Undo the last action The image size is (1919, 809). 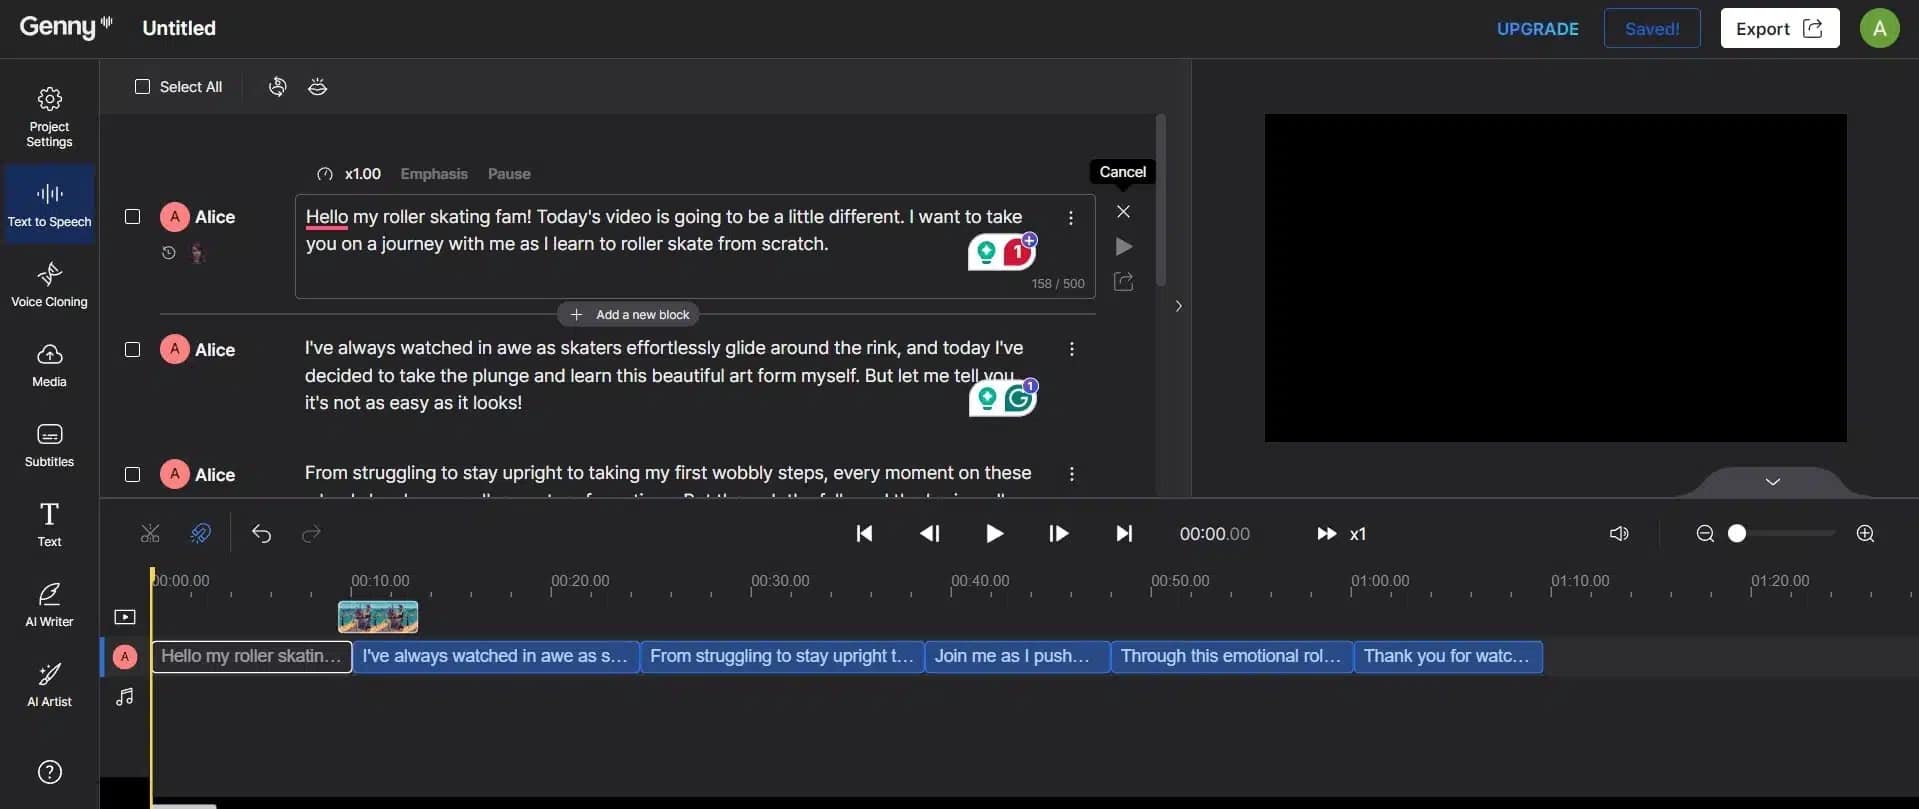(261, 533)
